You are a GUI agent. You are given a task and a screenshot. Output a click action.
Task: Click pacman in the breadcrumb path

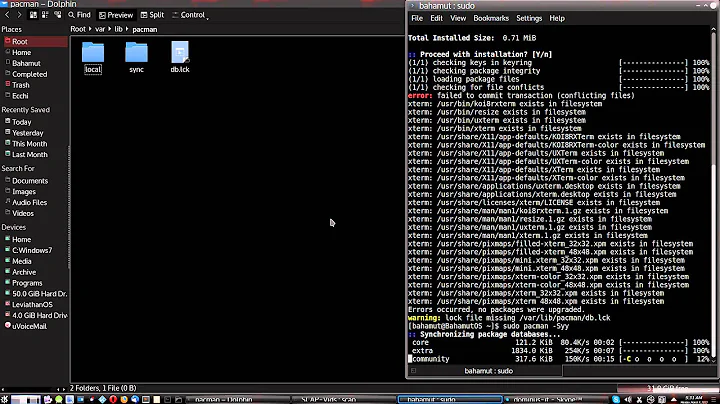pos(145,29)
